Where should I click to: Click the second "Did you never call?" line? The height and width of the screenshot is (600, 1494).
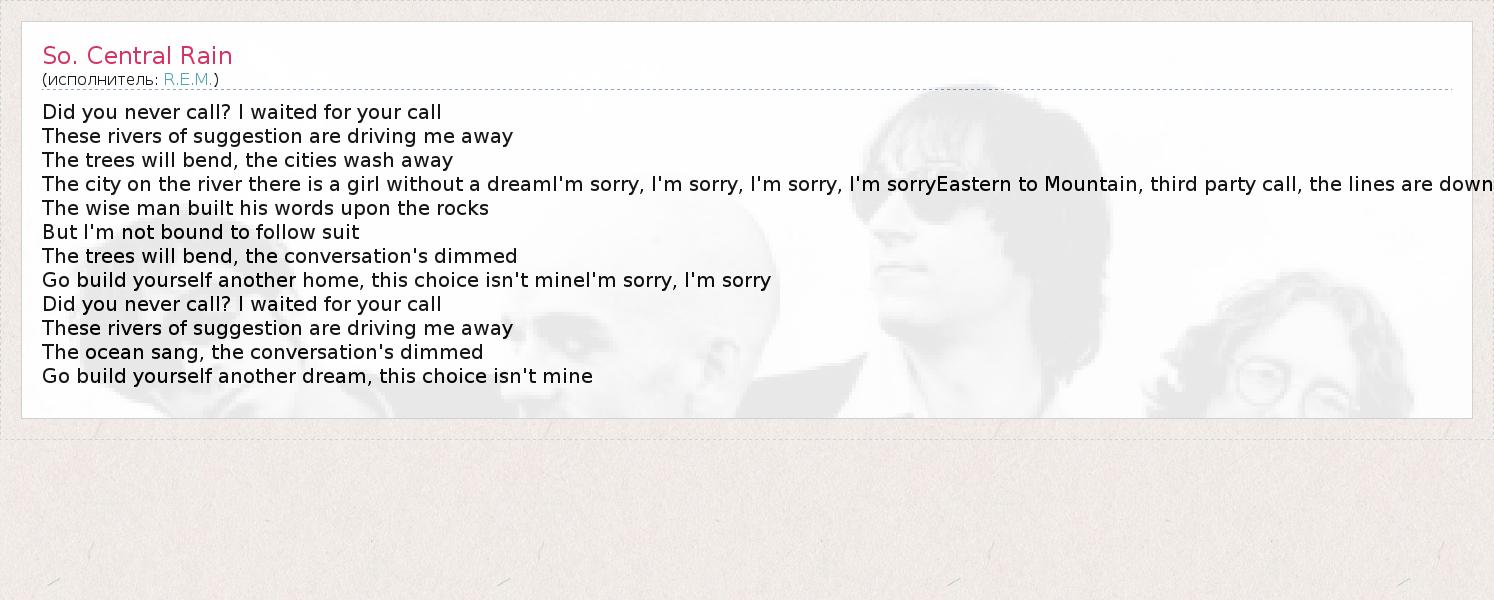[241, 304]
